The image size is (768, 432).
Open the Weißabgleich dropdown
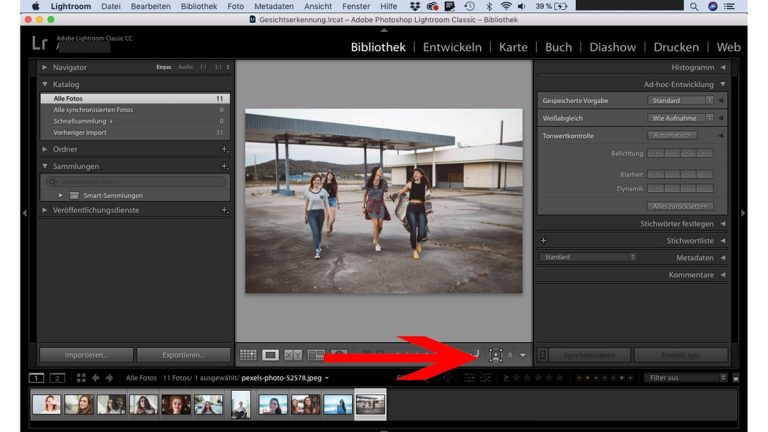click(x=680, y=117)
